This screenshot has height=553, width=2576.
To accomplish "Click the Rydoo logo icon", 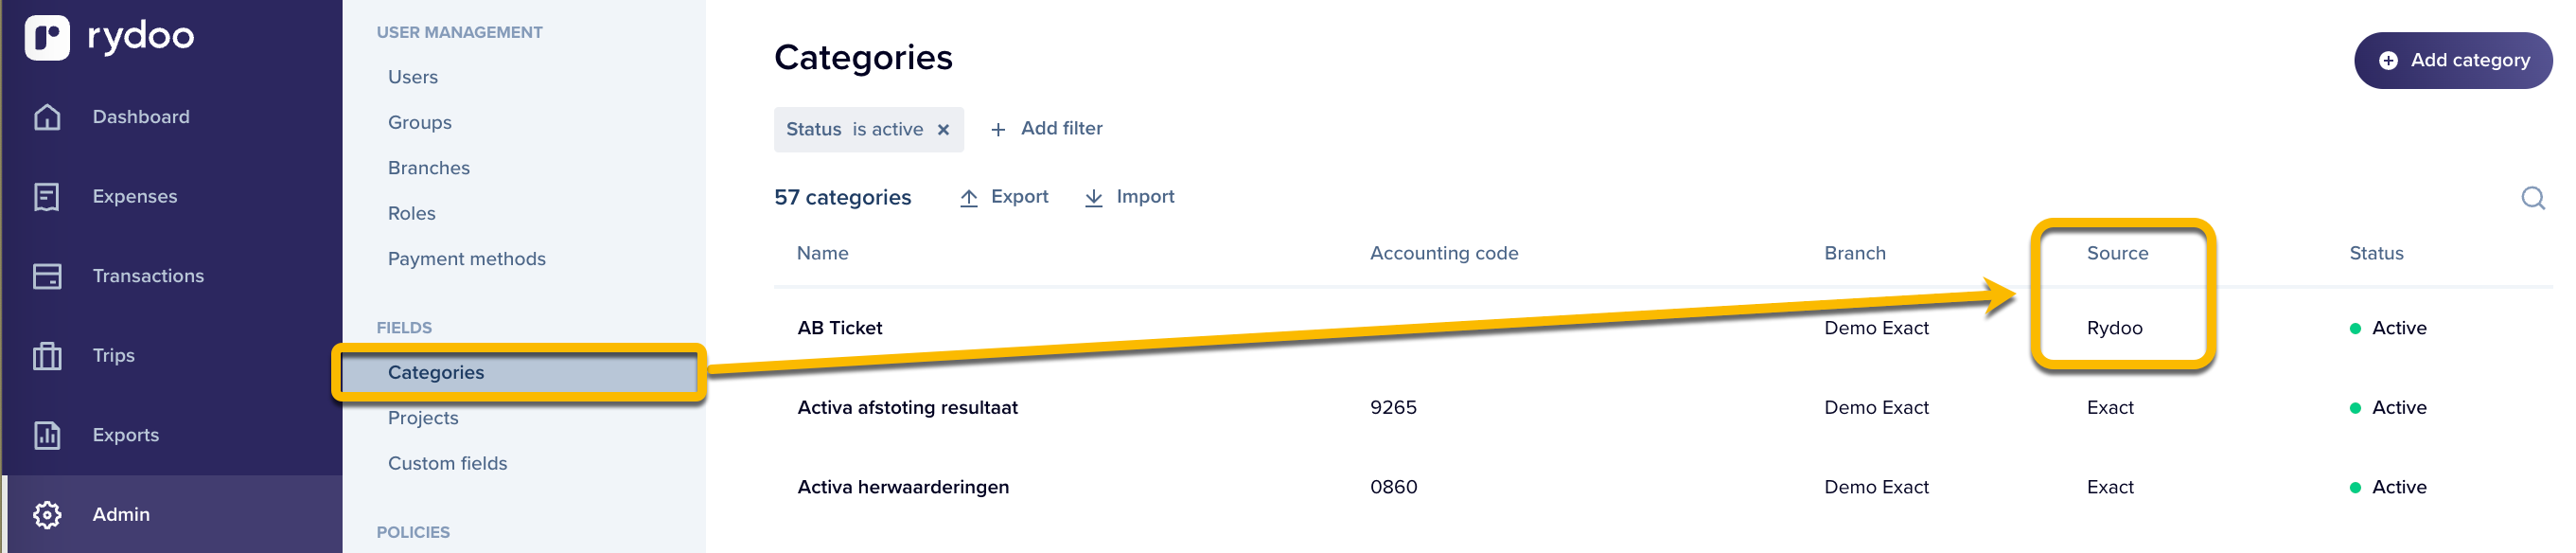I will point(47,38).
